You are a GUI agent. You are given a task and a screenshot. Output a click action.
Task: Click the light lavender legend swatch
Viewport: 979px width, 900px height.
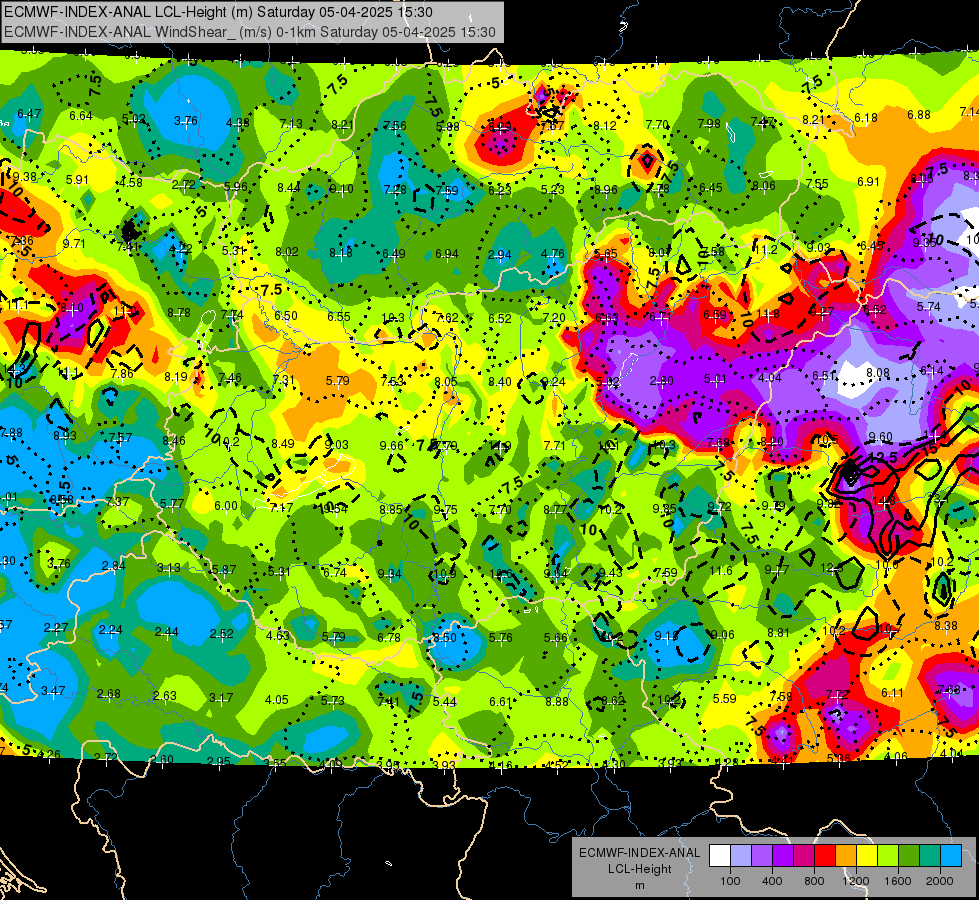click(741, 856)
